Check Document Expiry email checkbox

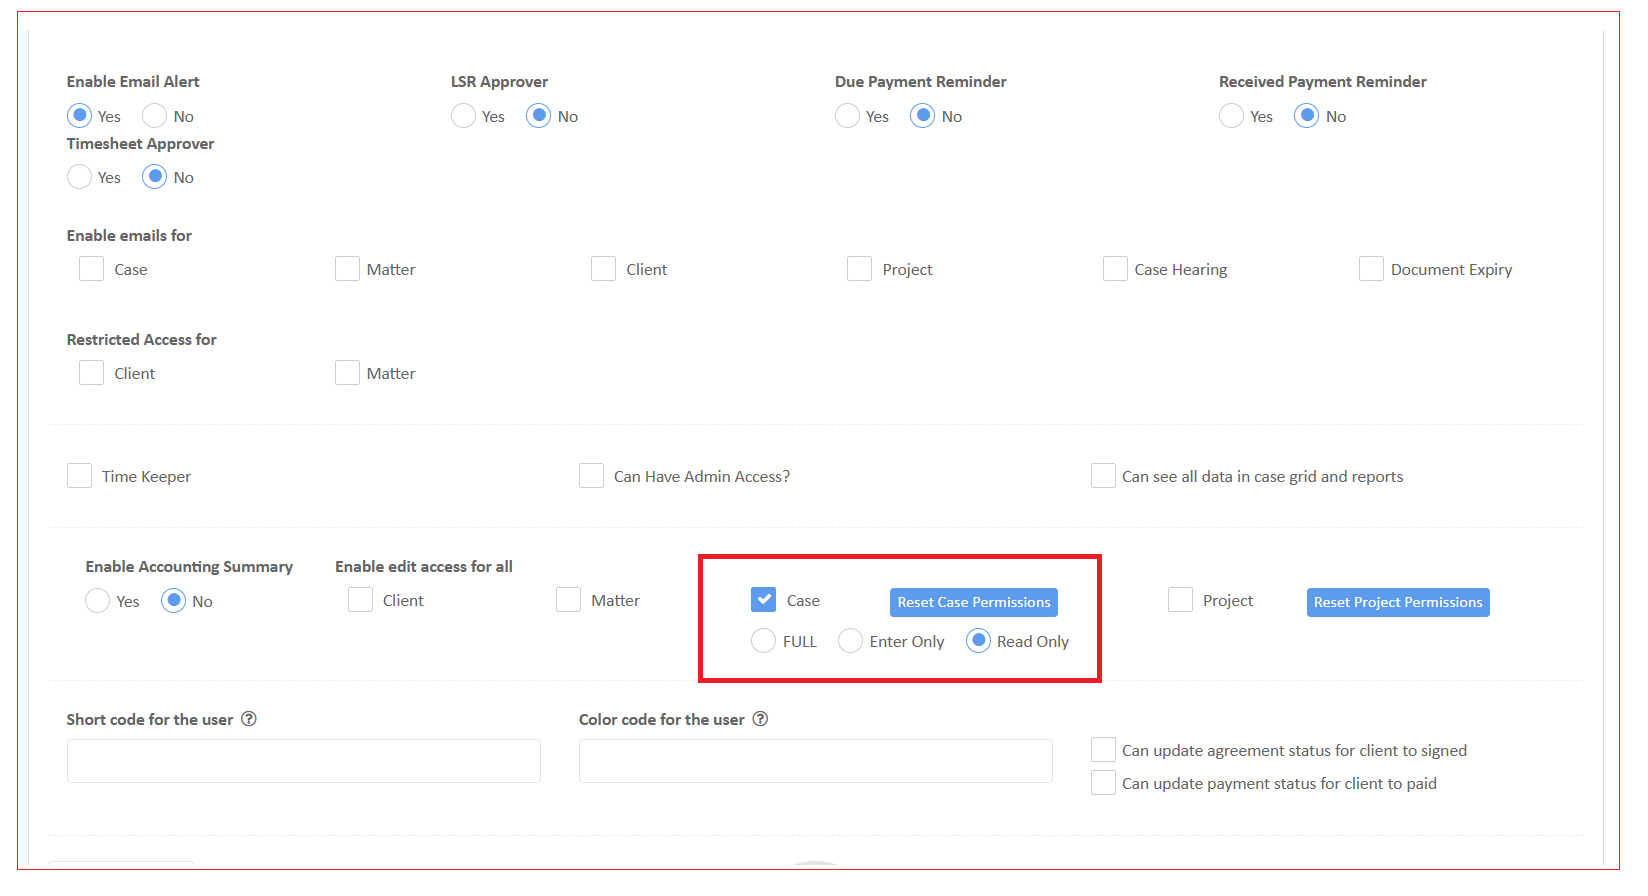coord(1372,269)
